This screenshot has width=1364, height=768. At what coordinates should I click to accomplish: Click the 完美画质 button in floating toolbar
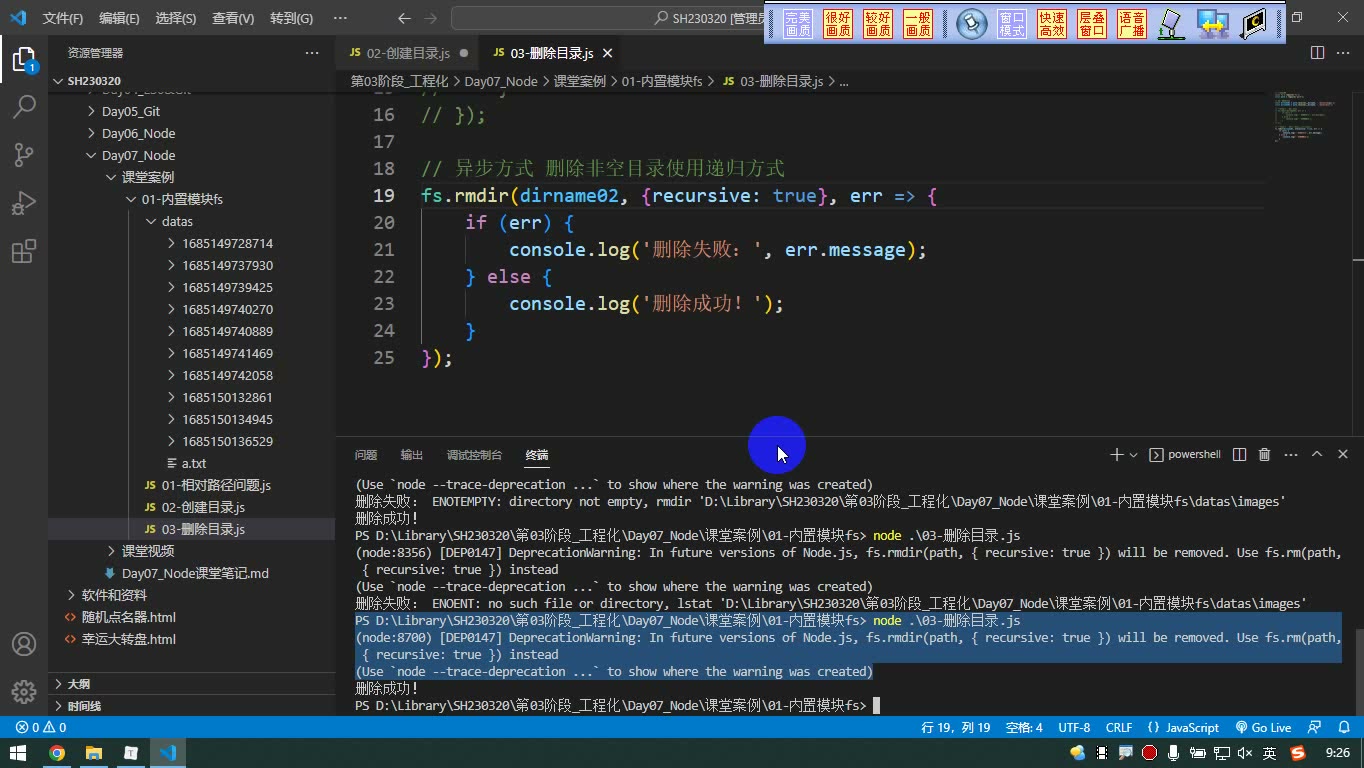pyautogui.click(x=798, y=24)
